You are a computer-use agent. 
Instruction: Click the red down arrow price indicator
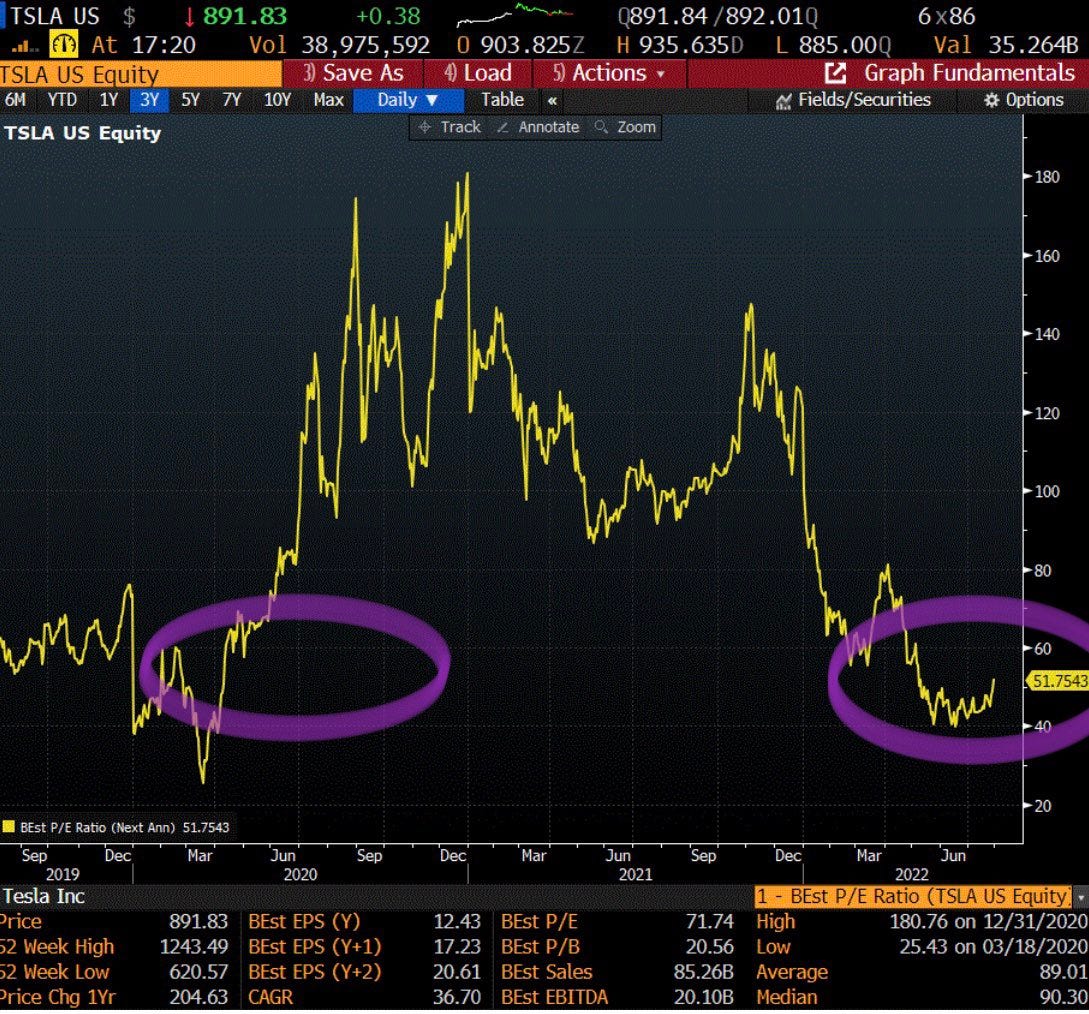click(190, 17)
